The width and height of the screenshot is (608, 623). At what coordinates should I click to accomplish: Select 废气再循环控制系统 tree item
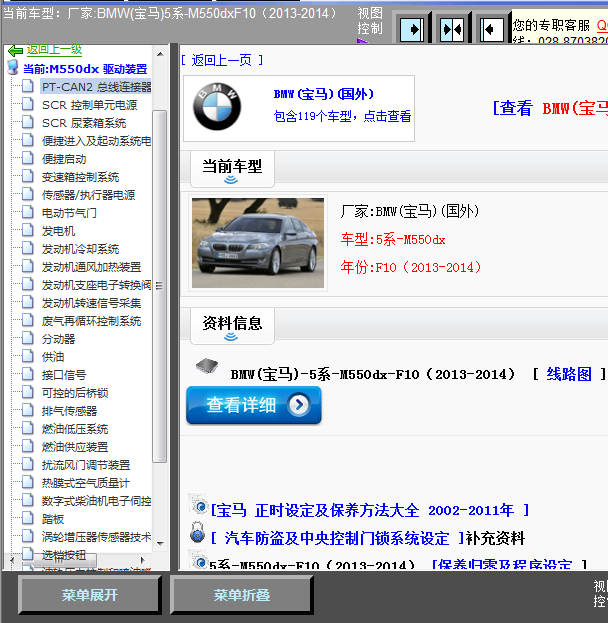click(91, 321)
